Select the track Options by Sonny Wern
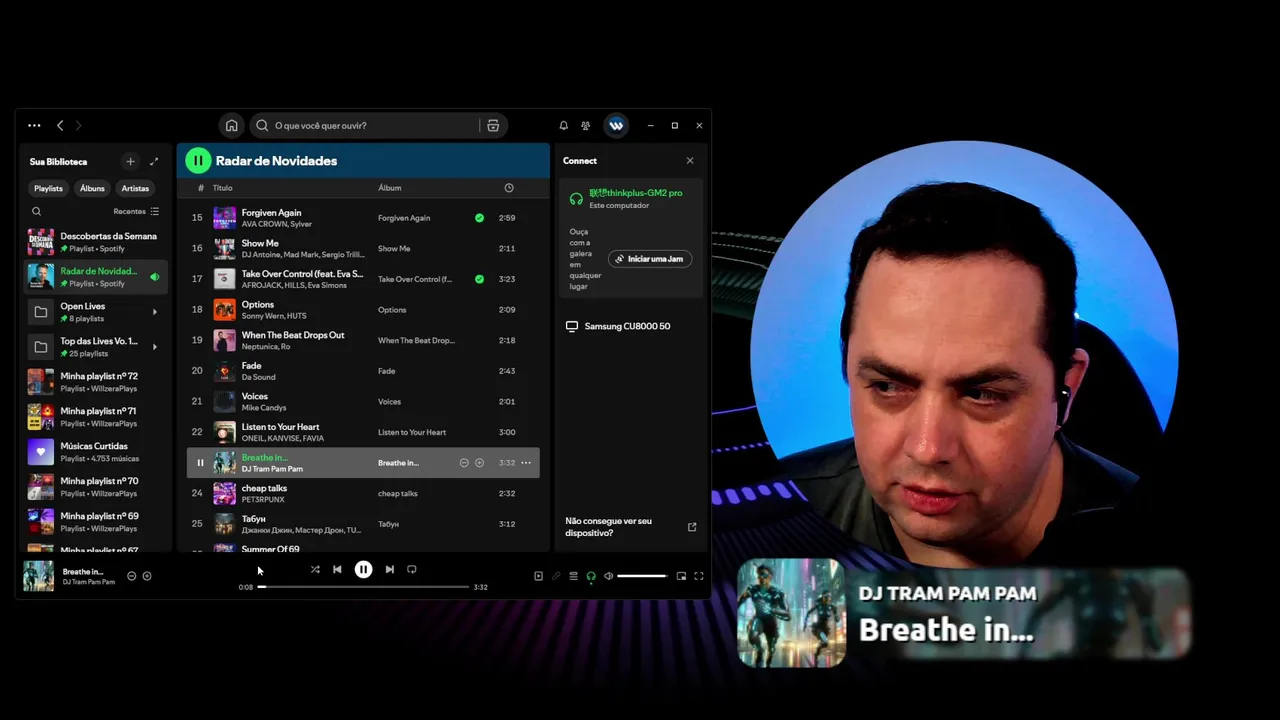Image resolution: width=1280 pixels, height=720 pixels. [x=363, y=309]
